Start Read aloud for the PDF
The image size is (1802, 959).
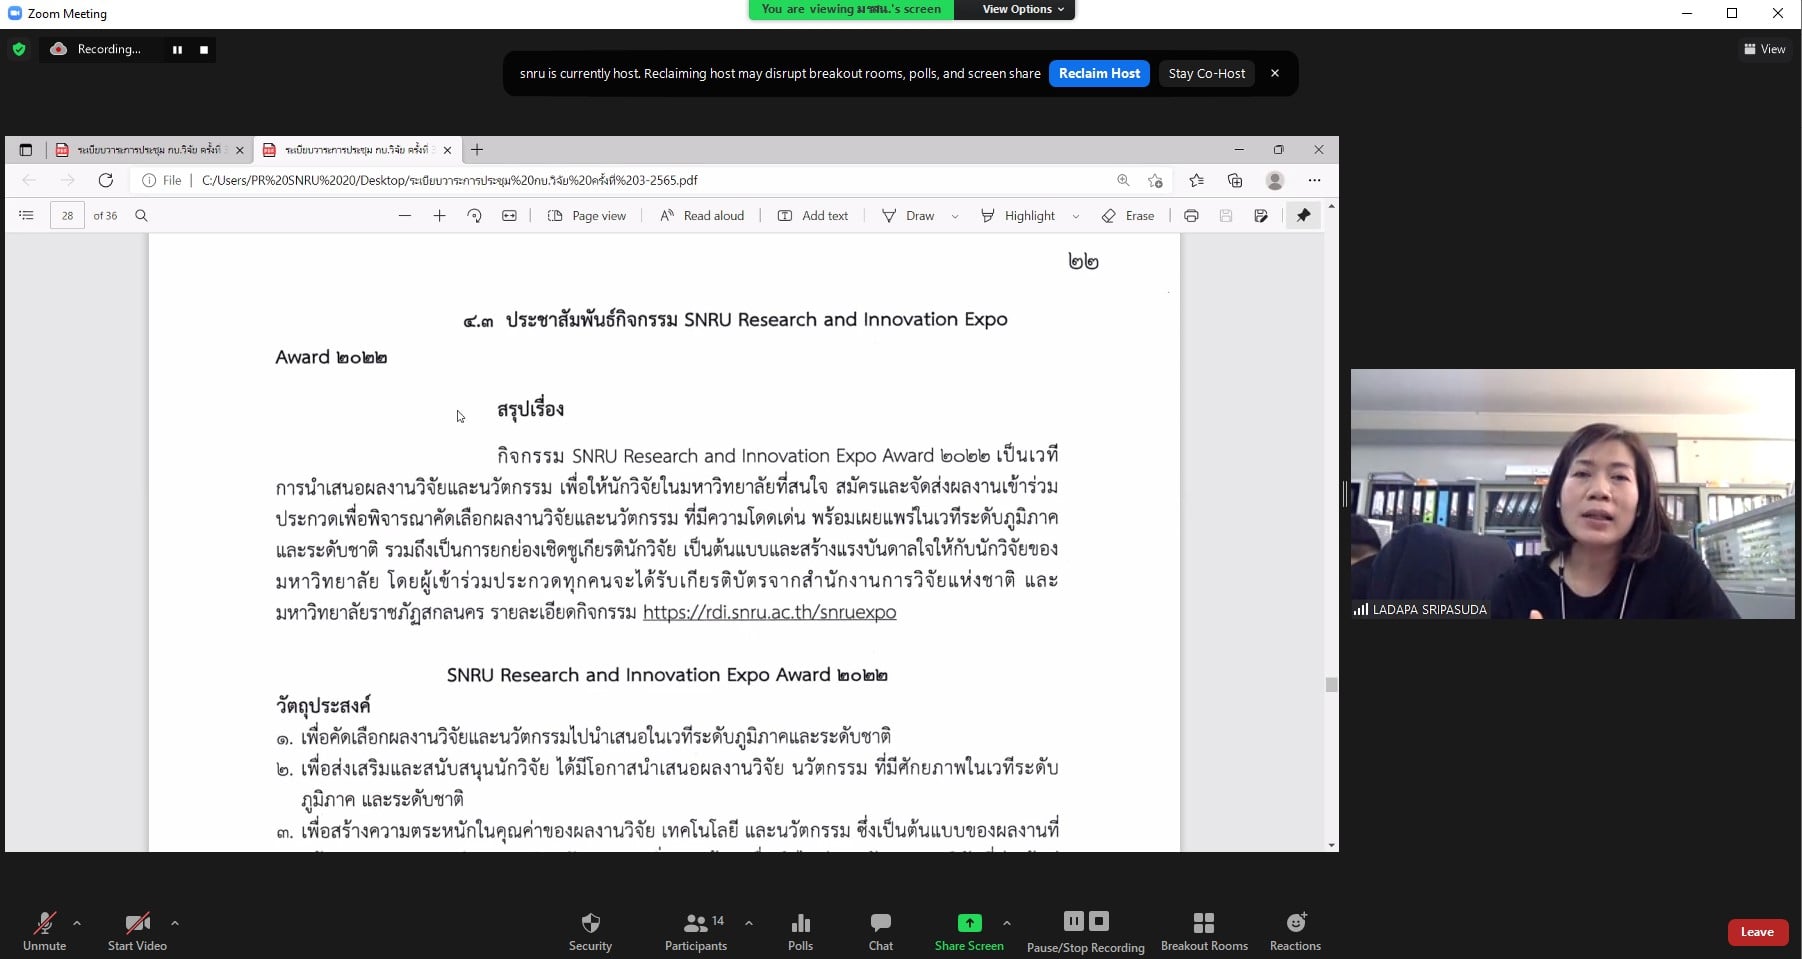tap(702, 215)
